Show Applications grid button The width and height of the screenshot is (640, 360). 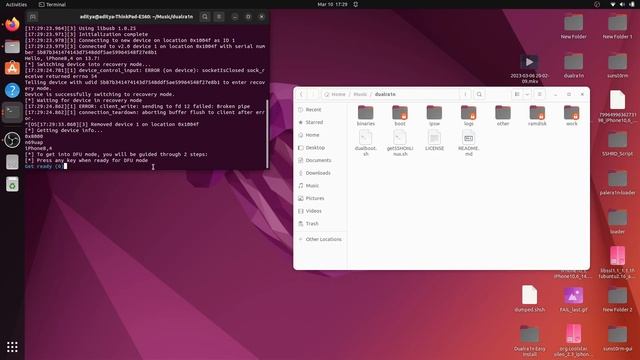[12, 347]
